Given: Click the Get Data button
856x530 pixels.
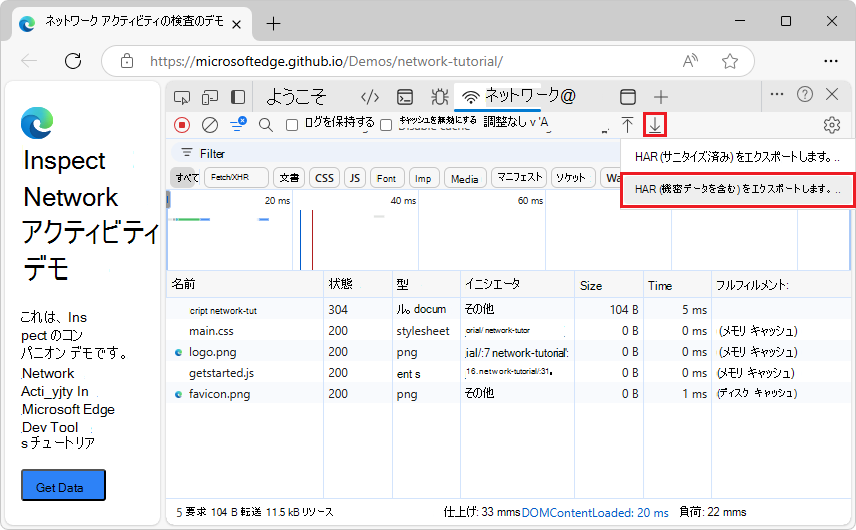Looking at the screenshot, I should pyautogui.click(x=63, y=485).
